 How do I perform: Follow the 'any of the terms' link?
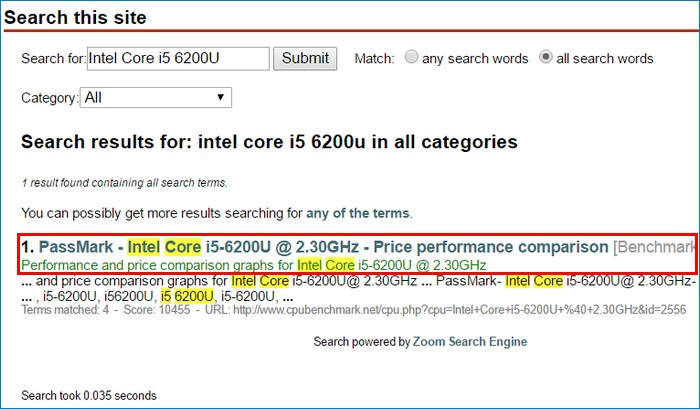pyautogui.click(x=358, y=213)
